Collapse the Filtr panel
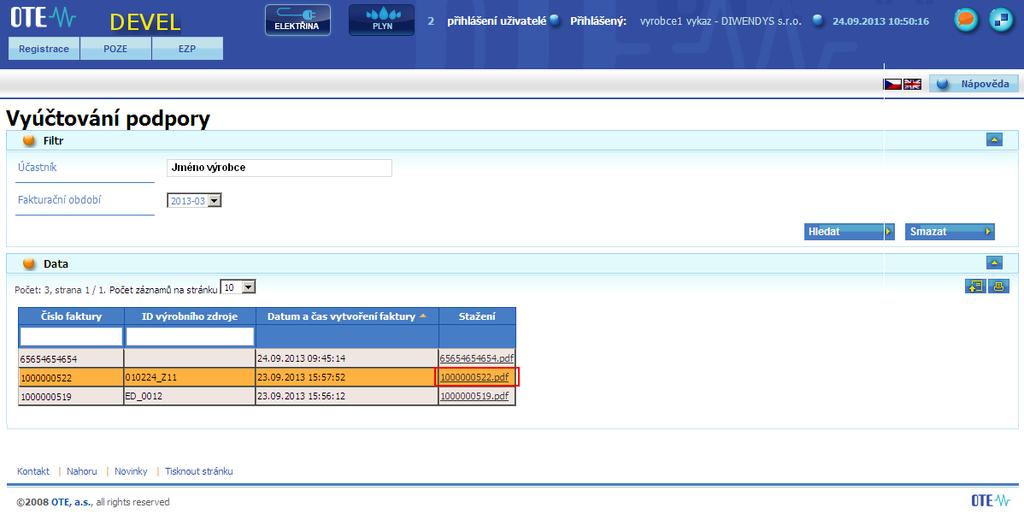Screen dimensions: 1024x514 pos(994,140)
